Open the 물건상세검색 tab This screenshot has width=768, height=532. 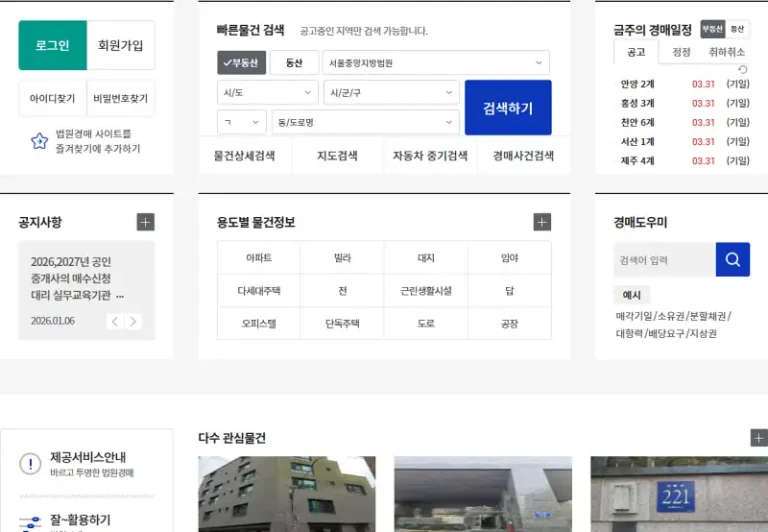coord(244,156)
